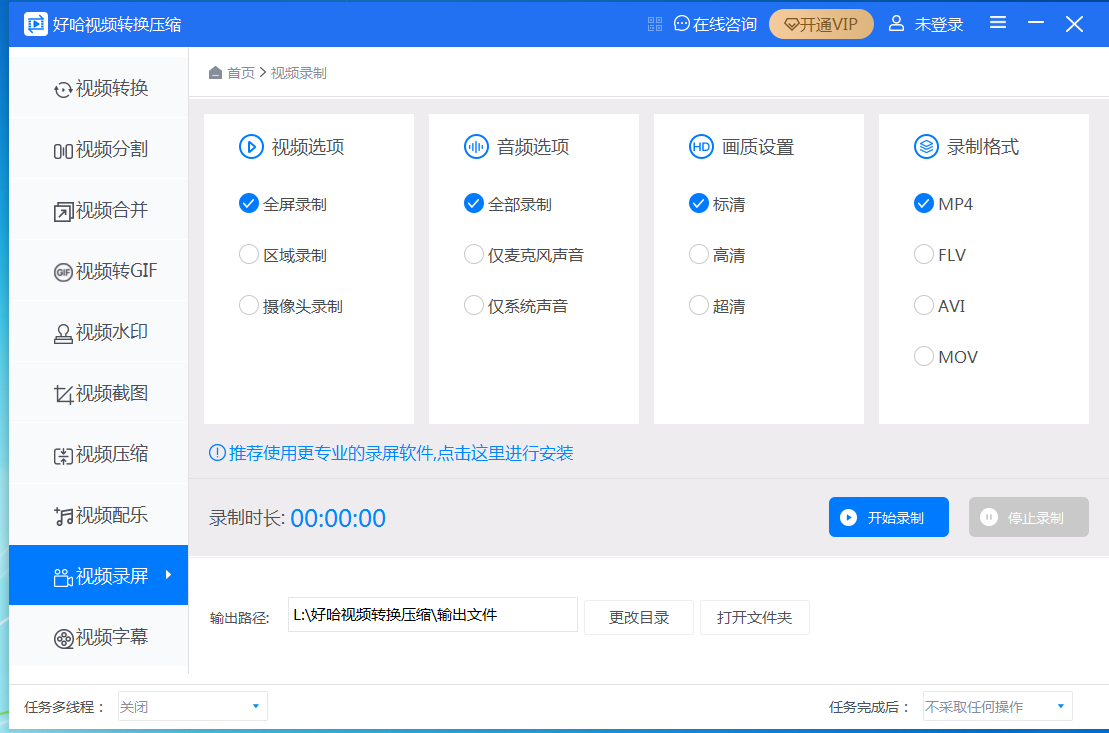Open the 任务多线程 dropdown
The width and height of the screenshot is (1109, 733).
pyautogui.click(x=192, y=705)
